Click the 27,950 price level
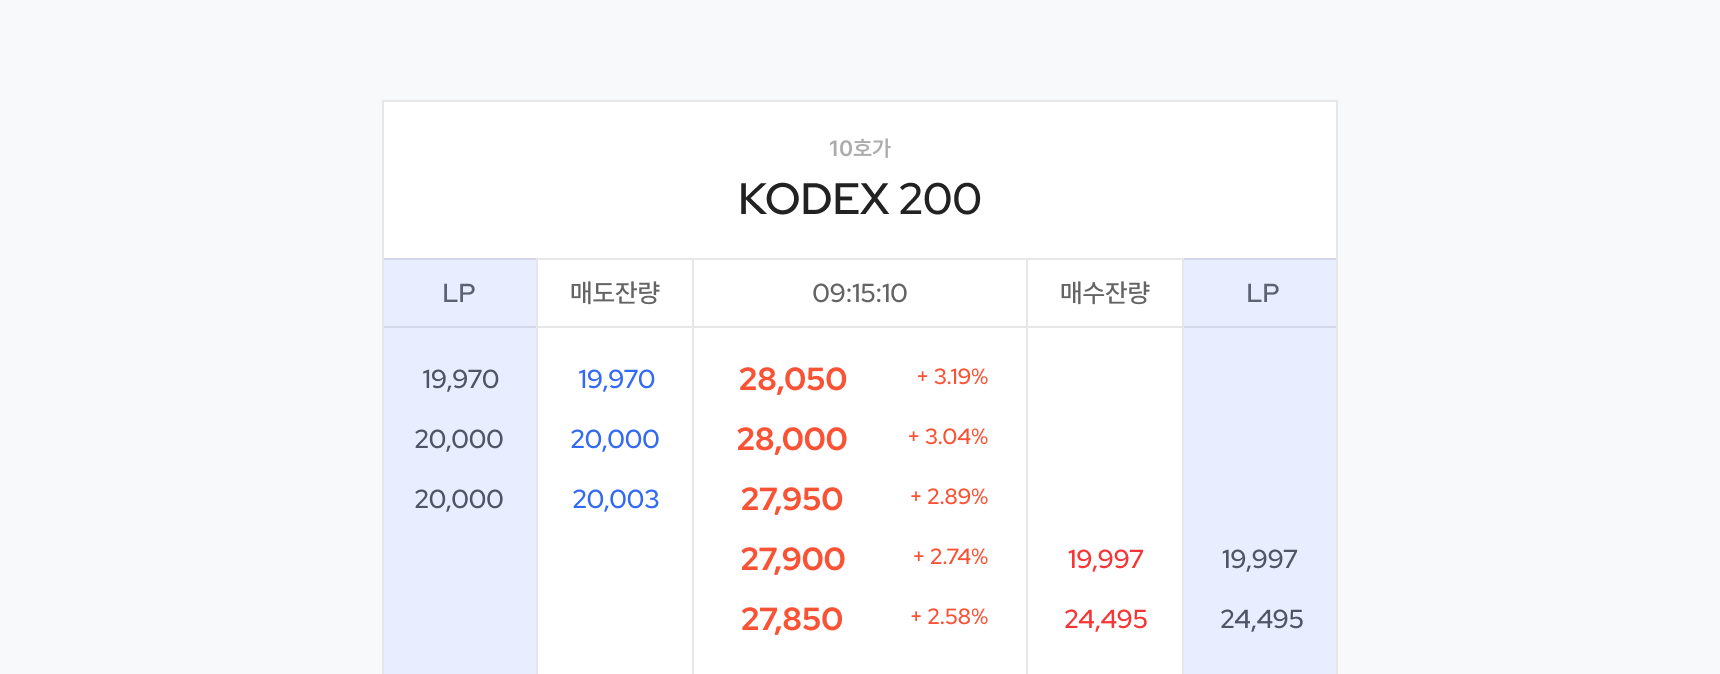1720x674 pixels. 792,499
